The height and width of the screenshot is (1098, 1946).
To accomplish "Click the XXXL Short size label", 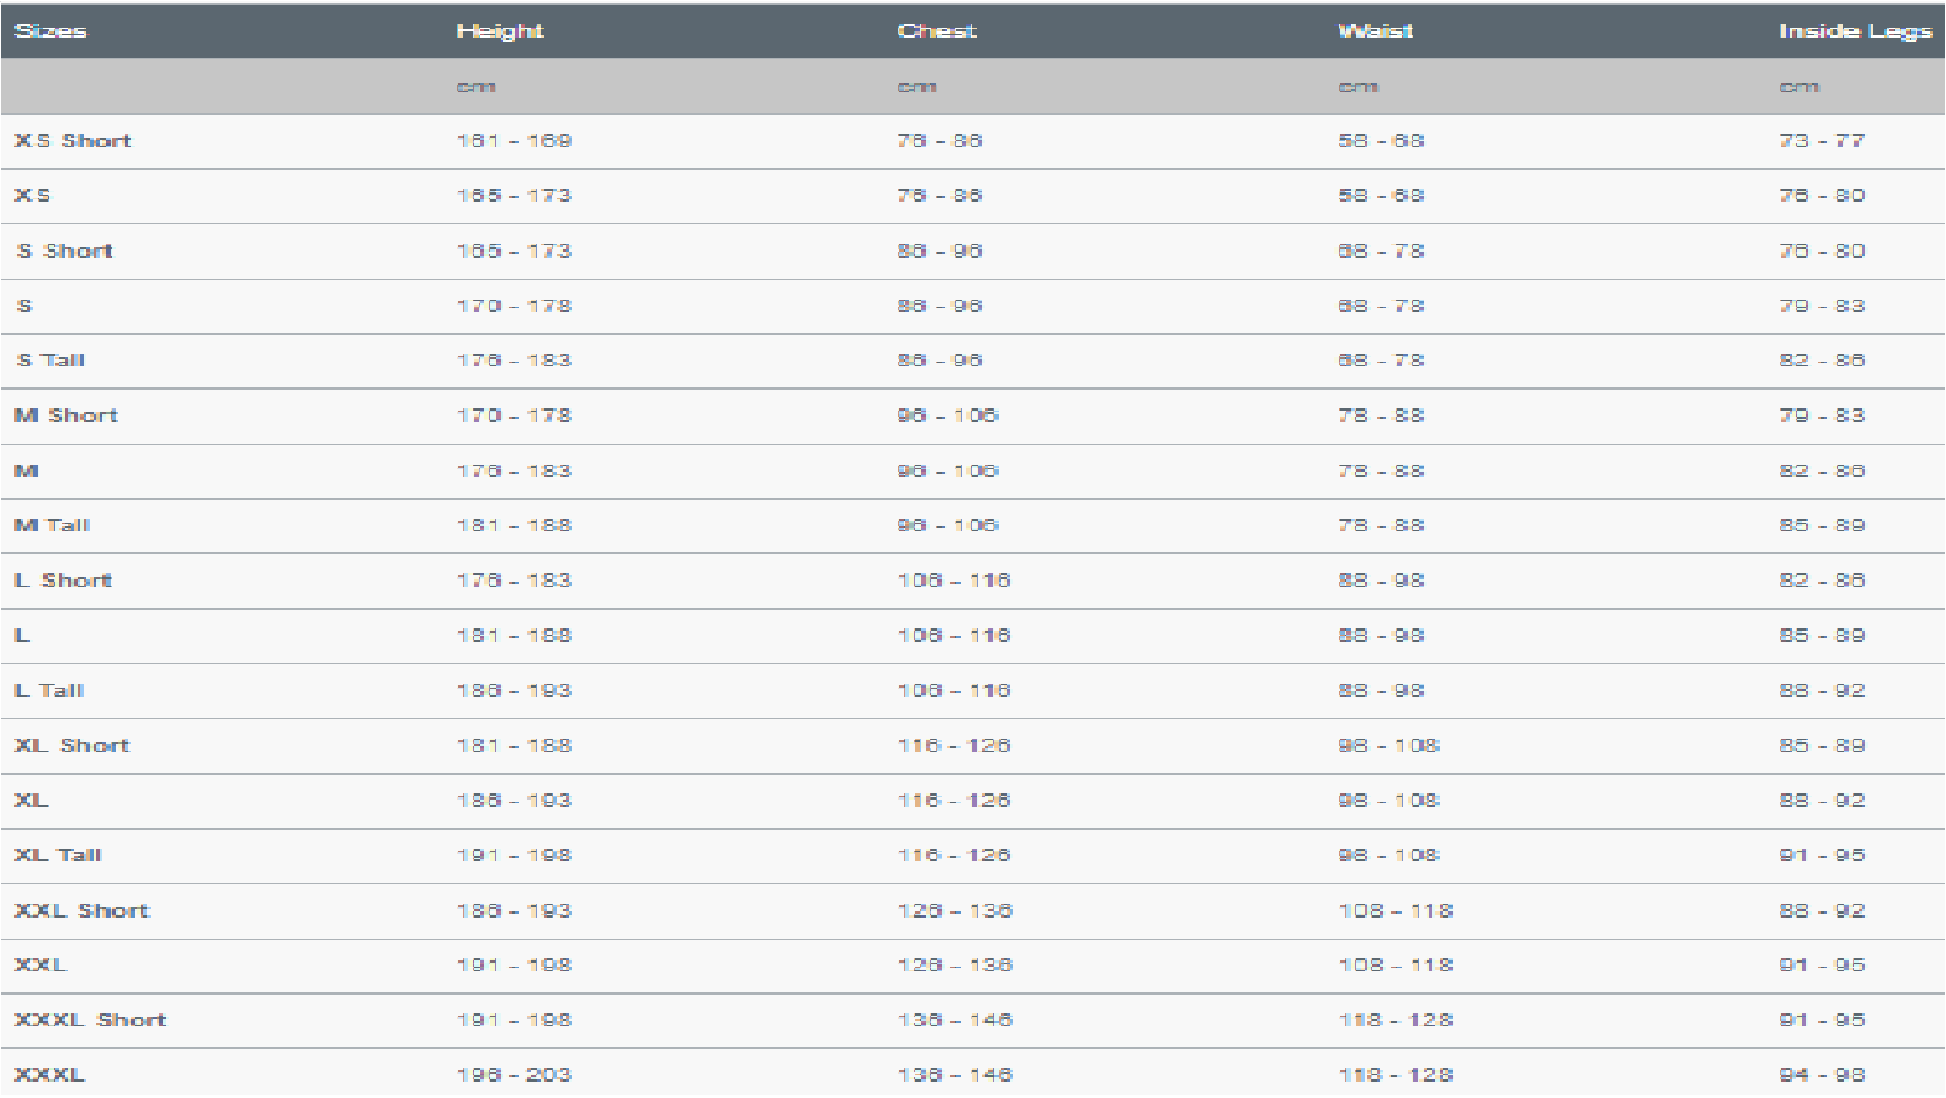I will click(90, 1020).
